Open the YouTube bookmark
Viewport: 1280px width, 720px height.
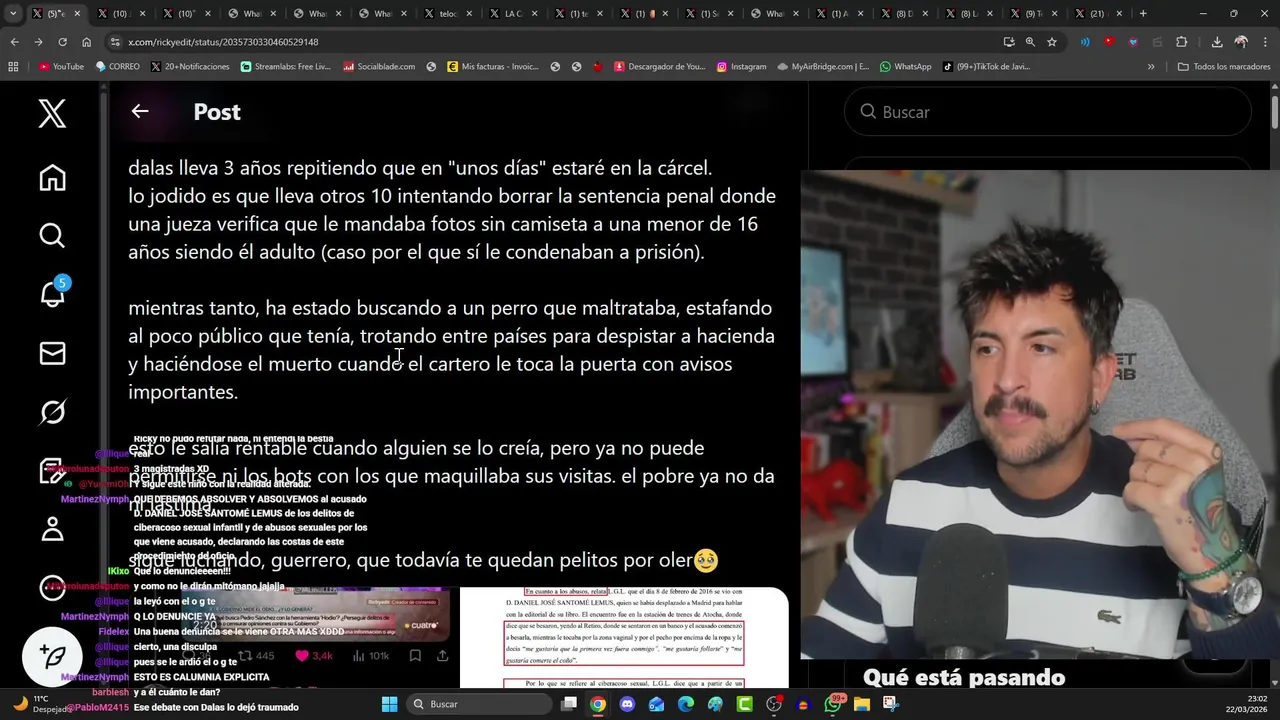click(x=61, y=67)
